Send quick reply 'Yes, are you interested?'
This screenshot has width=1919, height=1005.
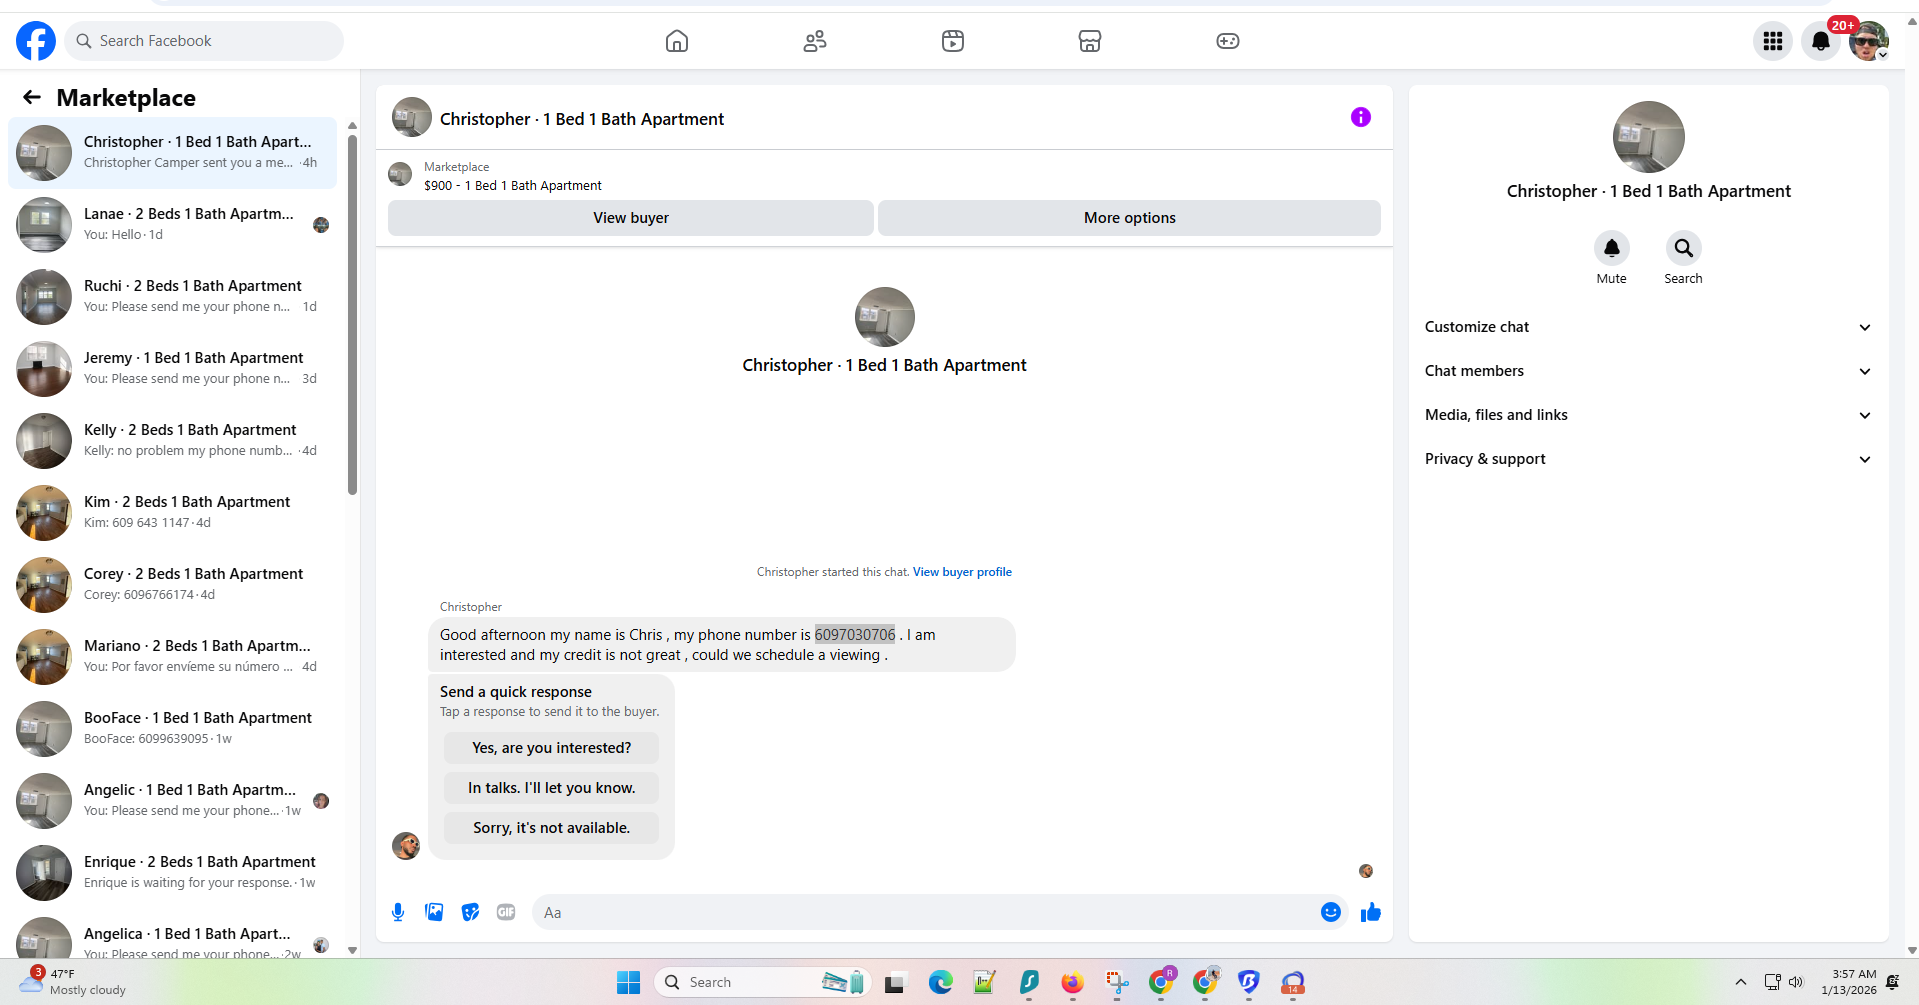point(552,748)
